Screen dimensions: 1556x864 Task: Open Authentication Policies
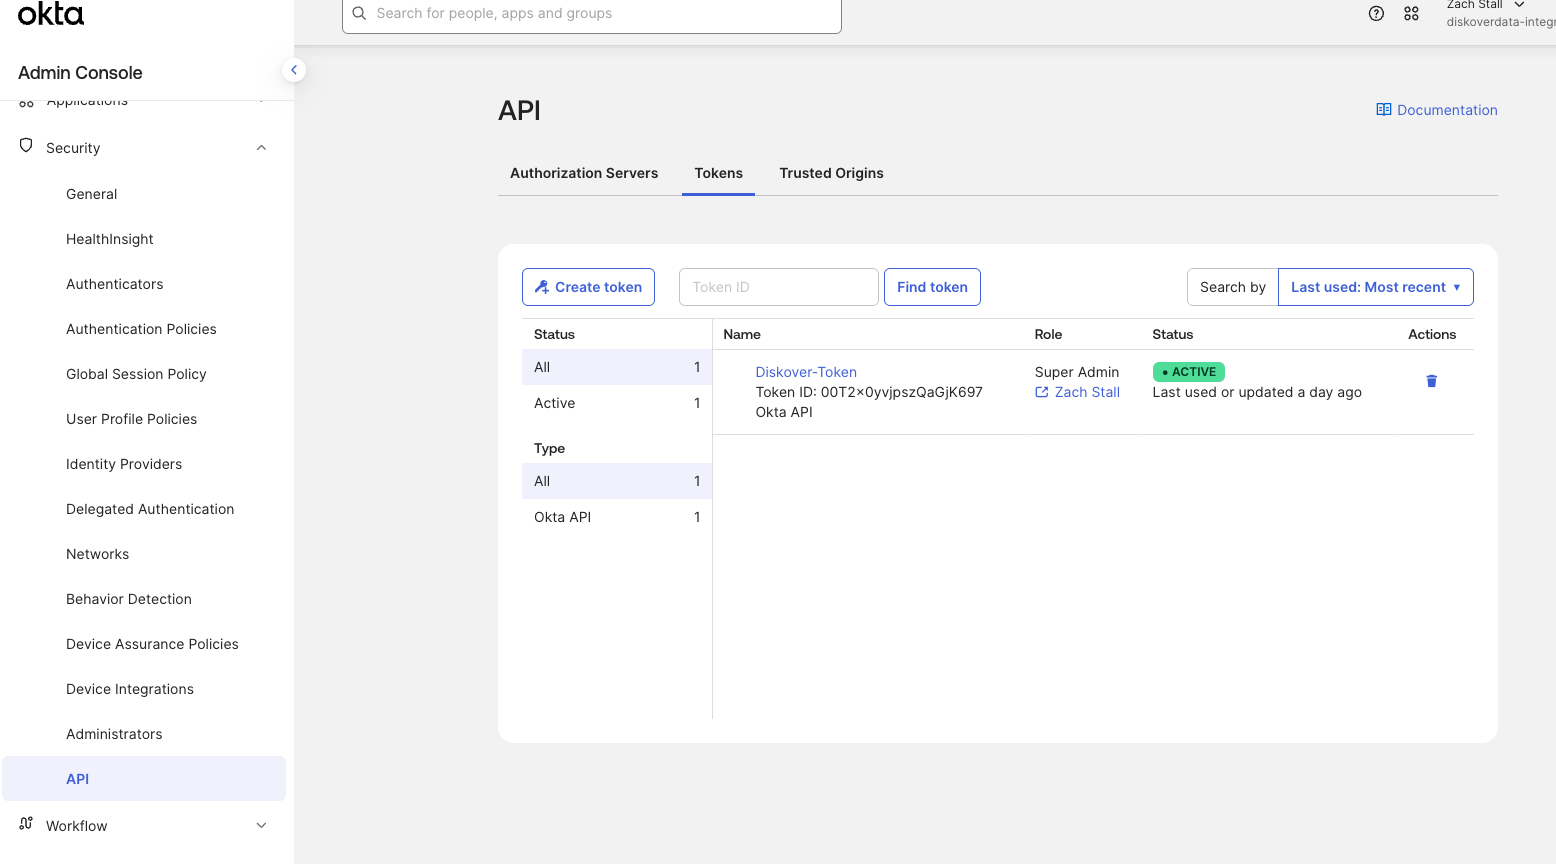click(x=141, y=329)
